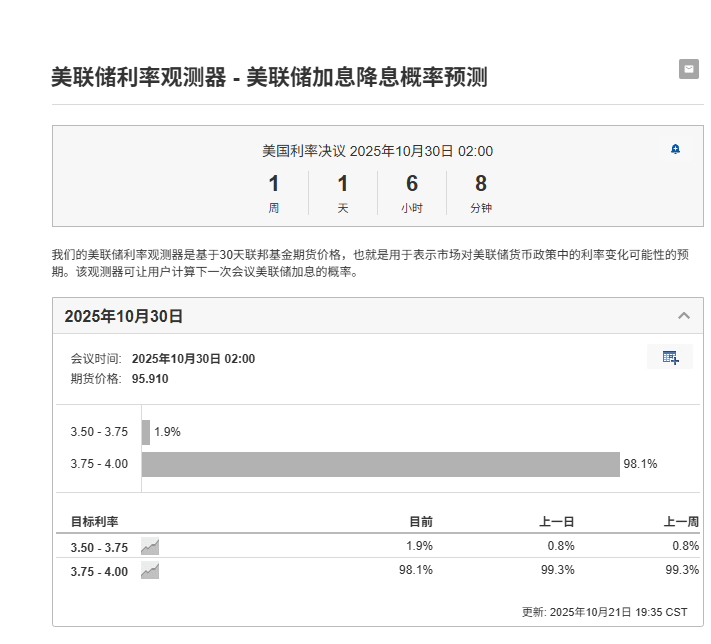
Task: Click the 小时 countdown number
Action: (411, 183)
